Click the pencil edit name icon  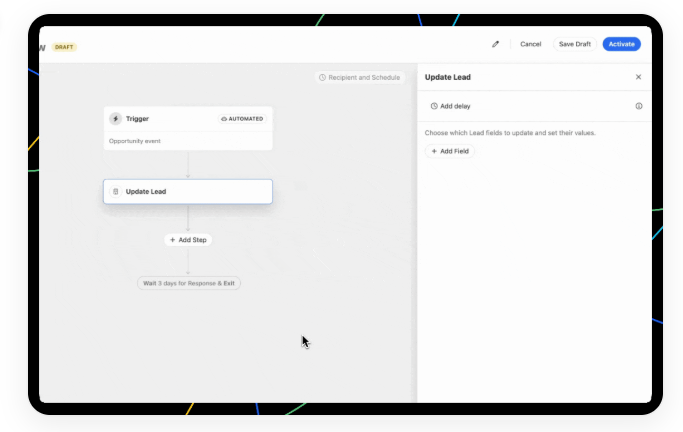[x=495, y=44]
